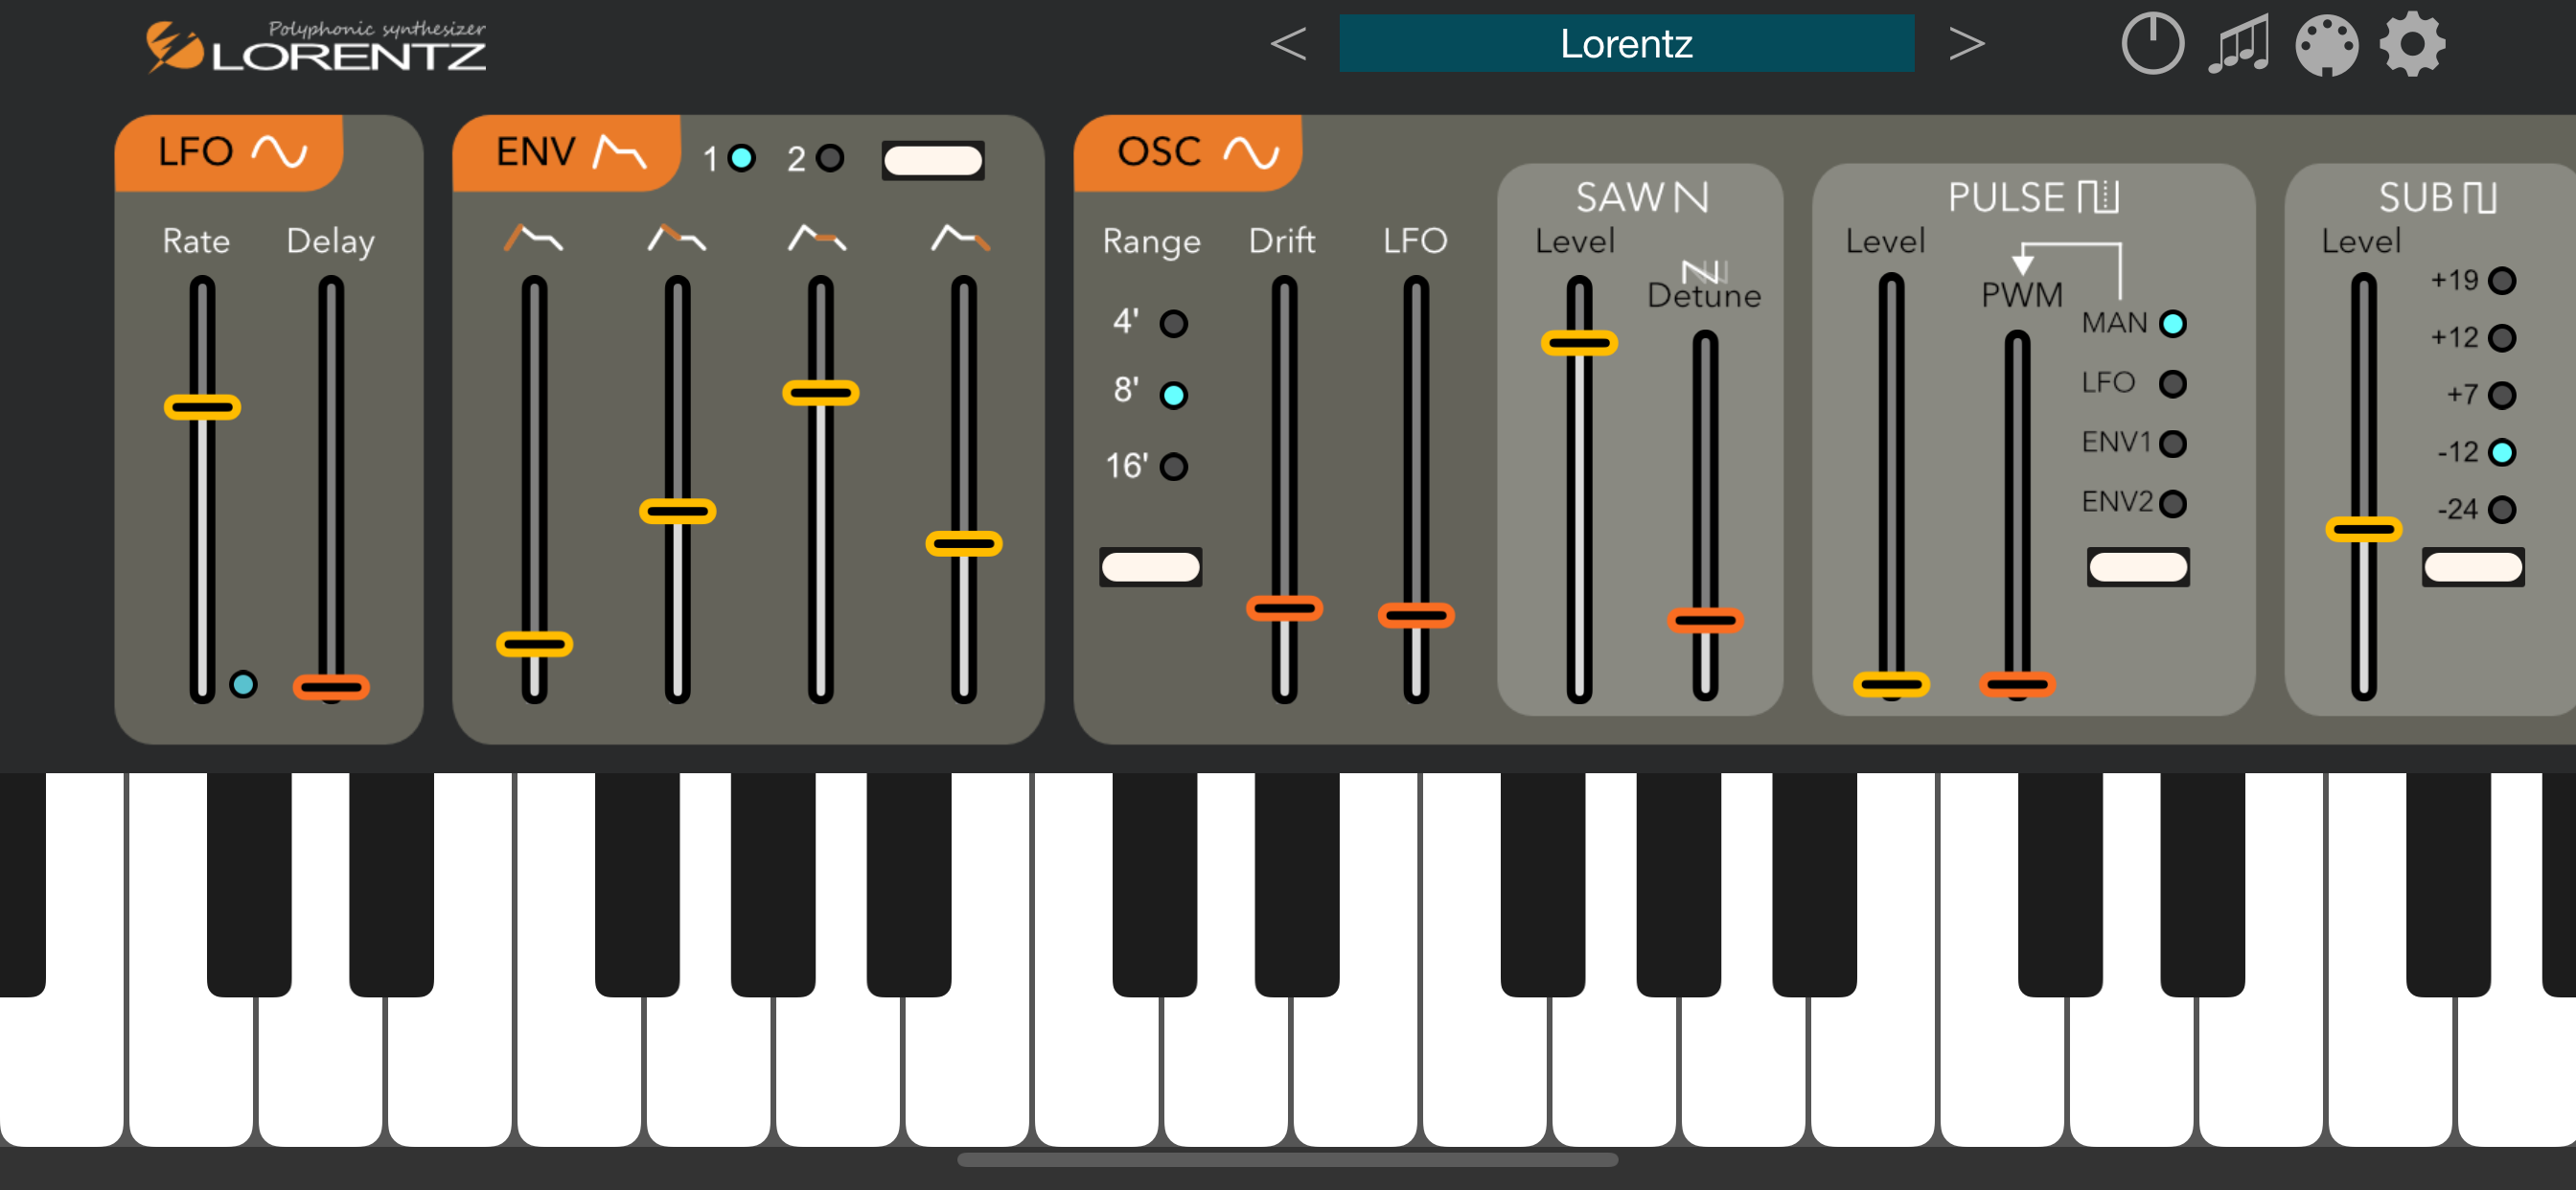Click the LFO Rate slider handle
This screenshot has width=2576, height=1190.
point(202,407)
